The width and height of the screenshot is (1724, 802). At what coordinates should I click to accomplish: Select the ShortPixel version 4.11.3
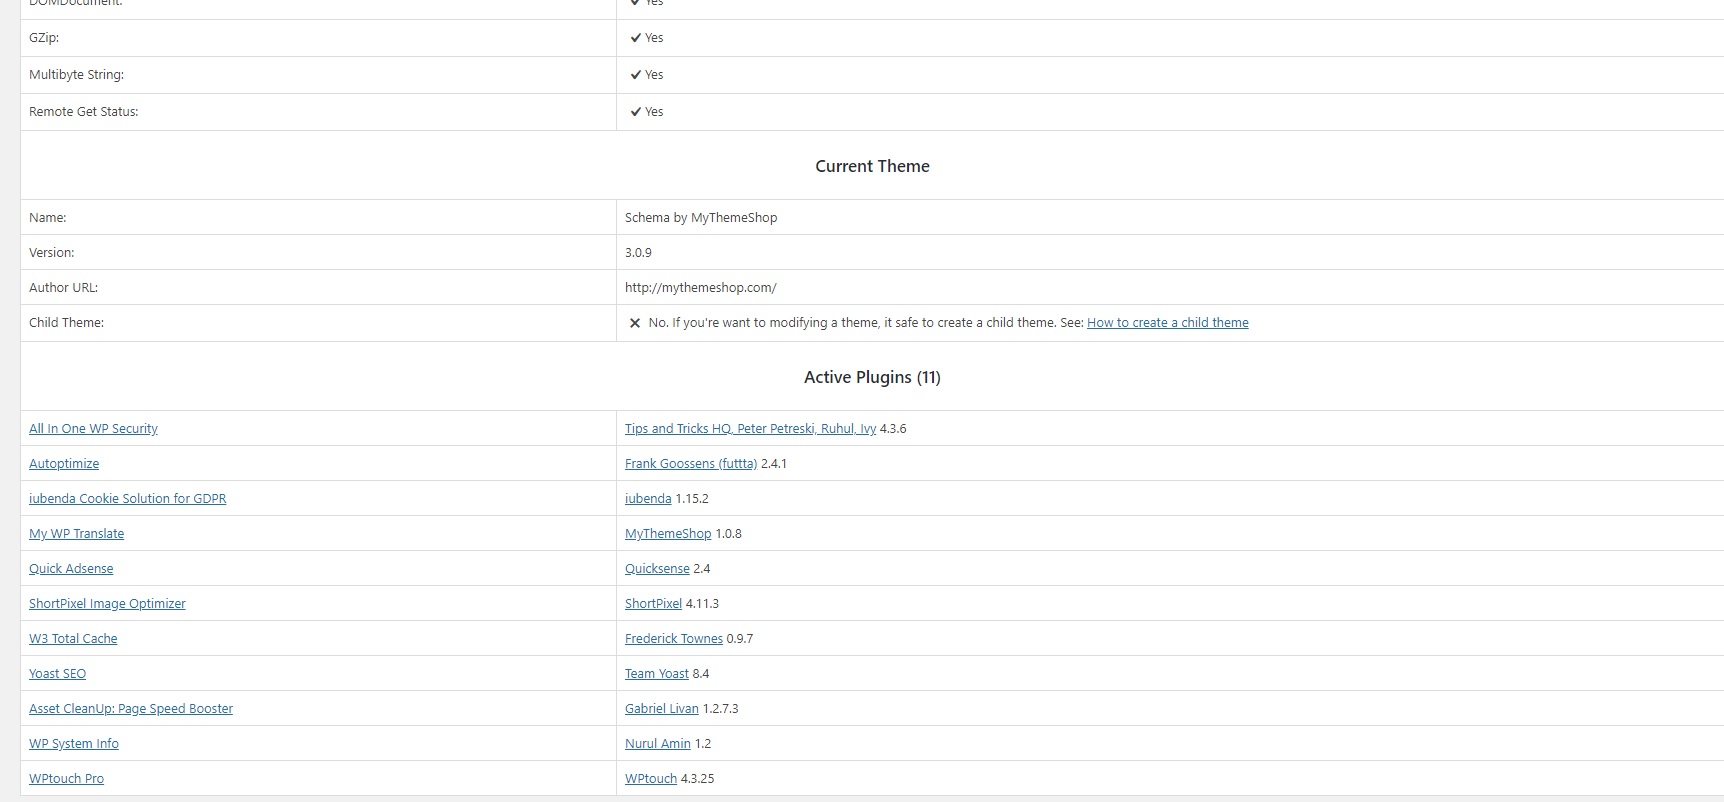coord(702,604)
